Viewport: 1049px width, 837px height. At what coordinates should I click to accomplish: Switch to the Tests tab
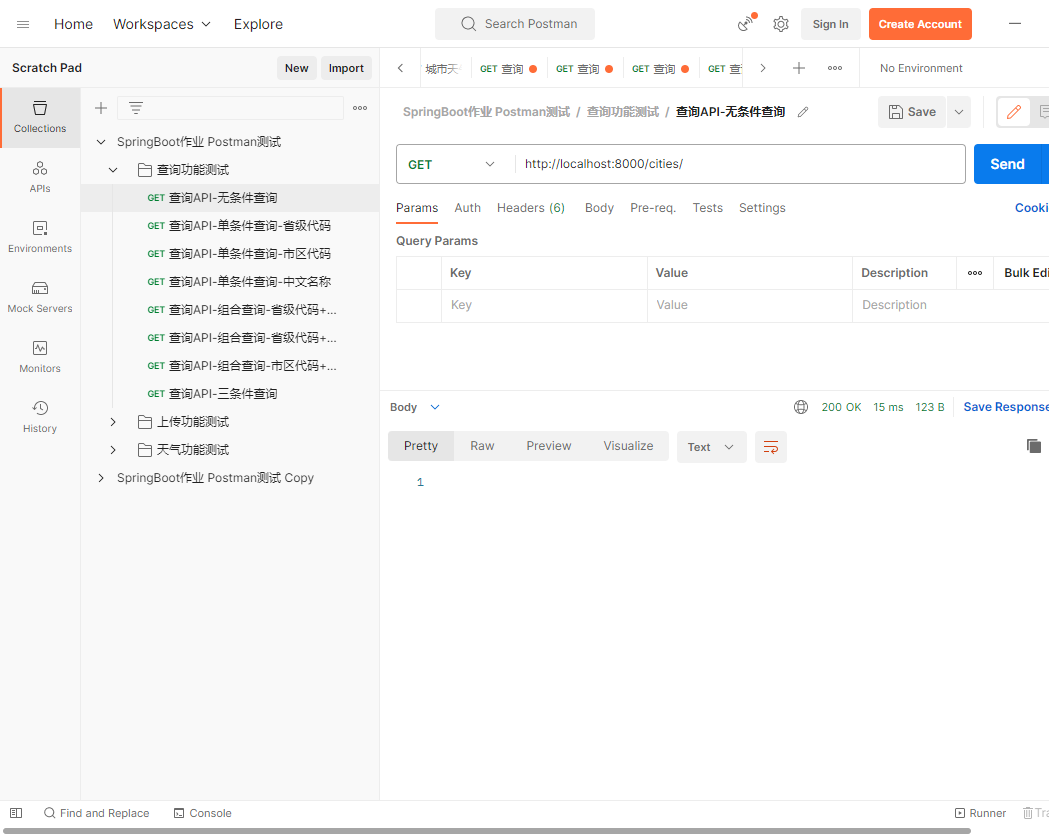point(707,208)
